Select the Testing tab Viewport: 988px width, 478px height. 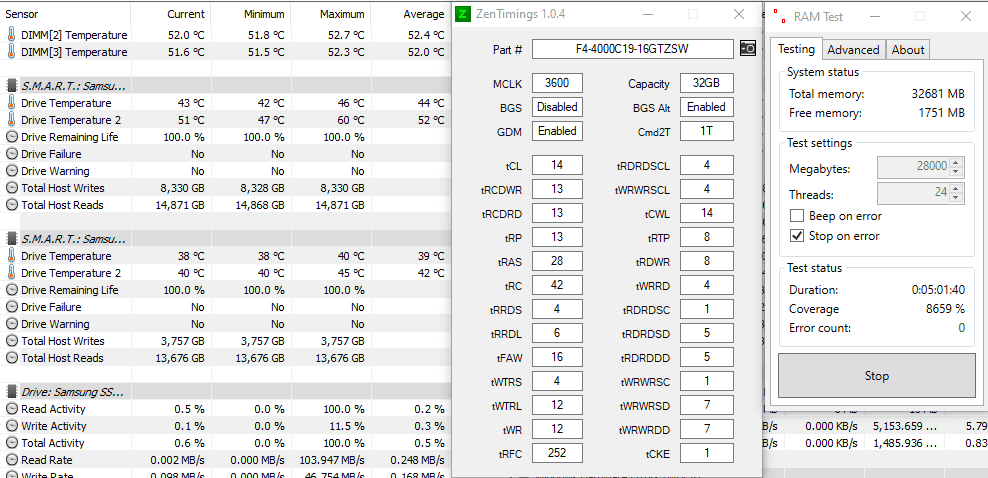click(x=796, y=48)
